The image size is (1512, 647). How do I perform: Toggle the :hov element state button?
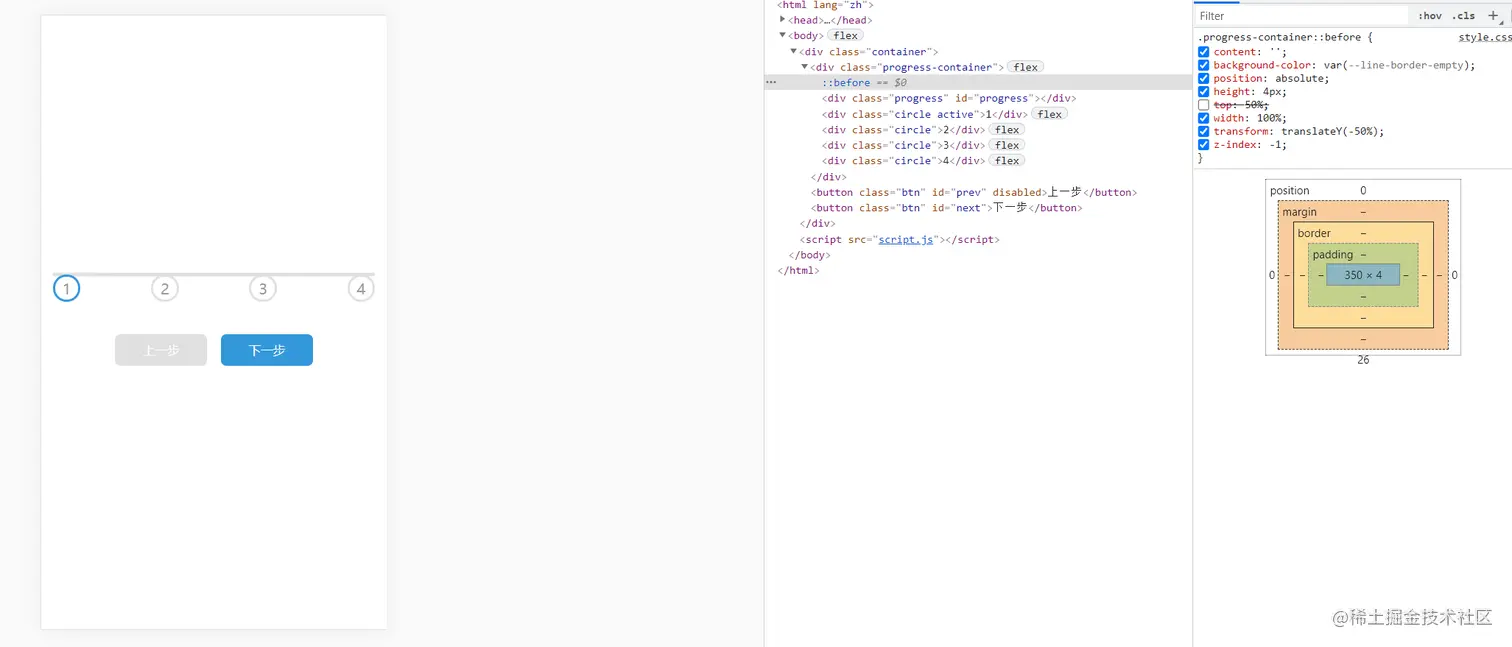(x=1430, y=16)
